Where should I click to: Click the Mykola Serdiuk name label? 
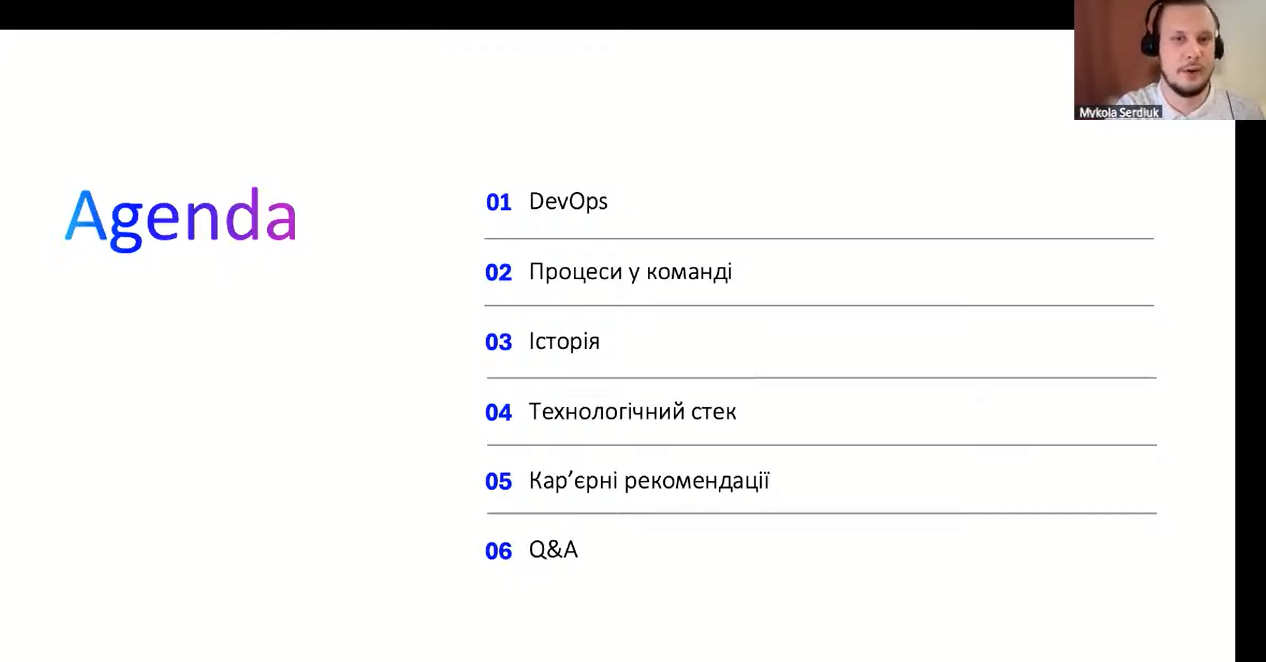pos(1119,113)
